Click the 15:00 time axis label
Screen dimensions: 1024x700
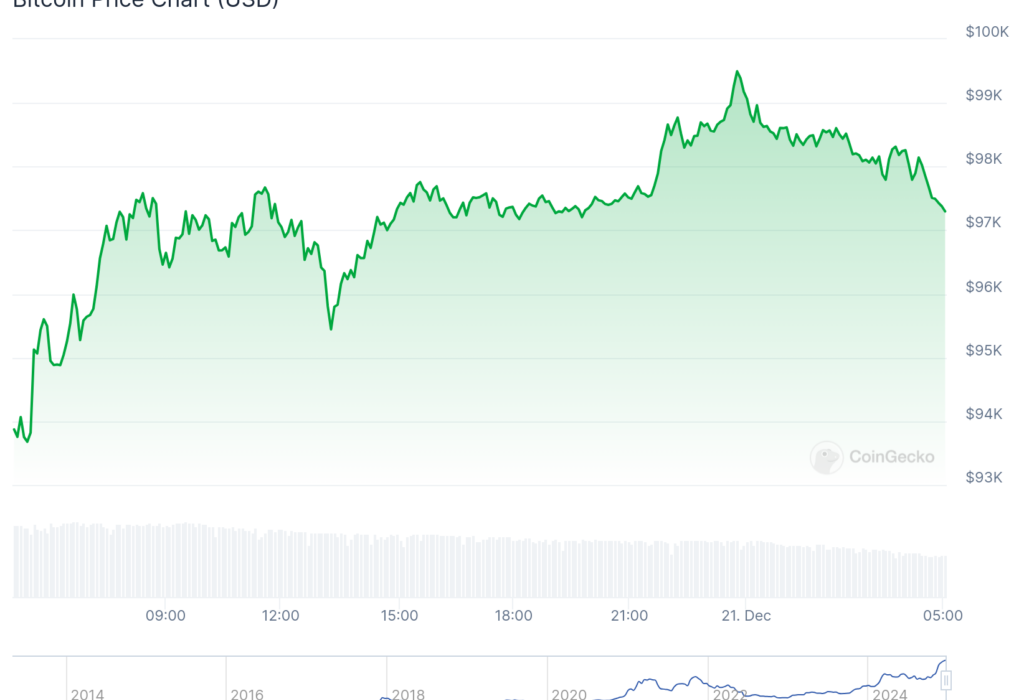click(399, 615)
